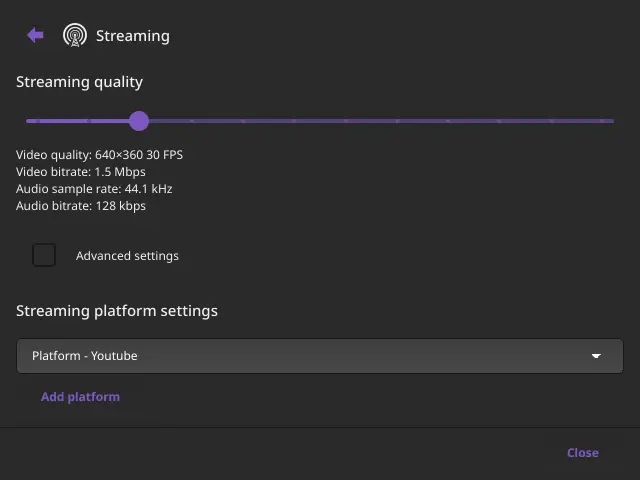The image size is (640, 480).
Task: Click the Streaming quality slider handle
Action: tap(139, 121)
